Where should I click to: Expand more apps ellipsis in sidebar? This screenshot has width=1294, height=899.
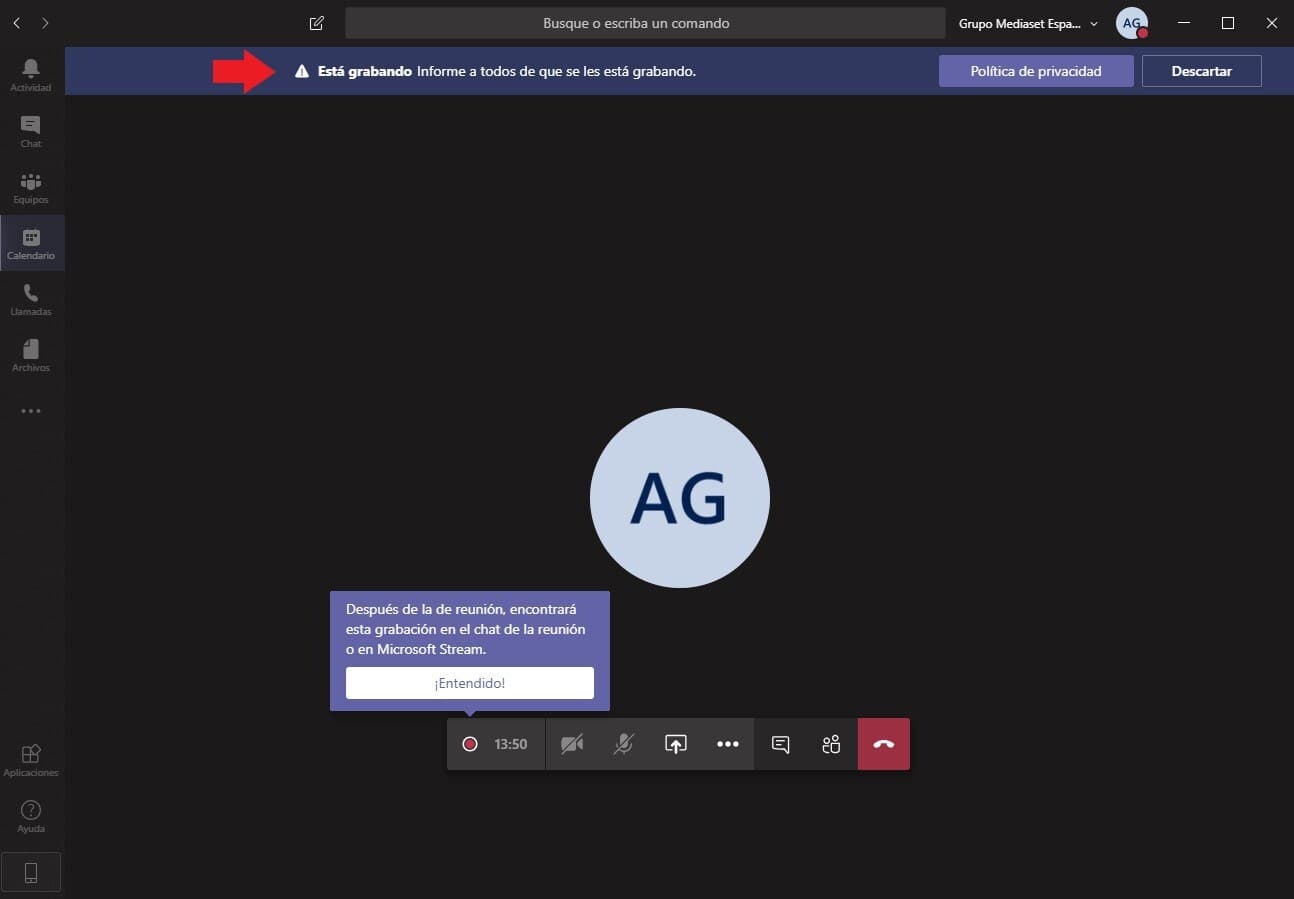point(31,411)
